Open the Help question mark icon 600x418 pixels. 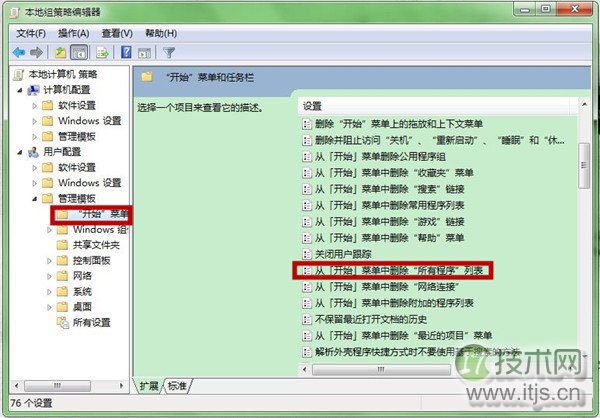click(x=126, y=52)
